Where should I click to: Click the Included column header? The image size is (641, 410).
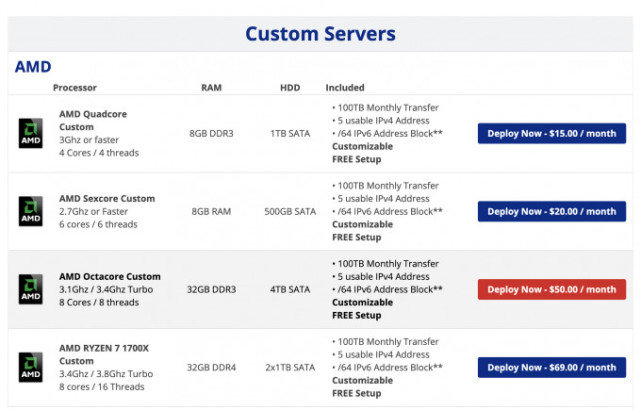click(x=345, y=87)
